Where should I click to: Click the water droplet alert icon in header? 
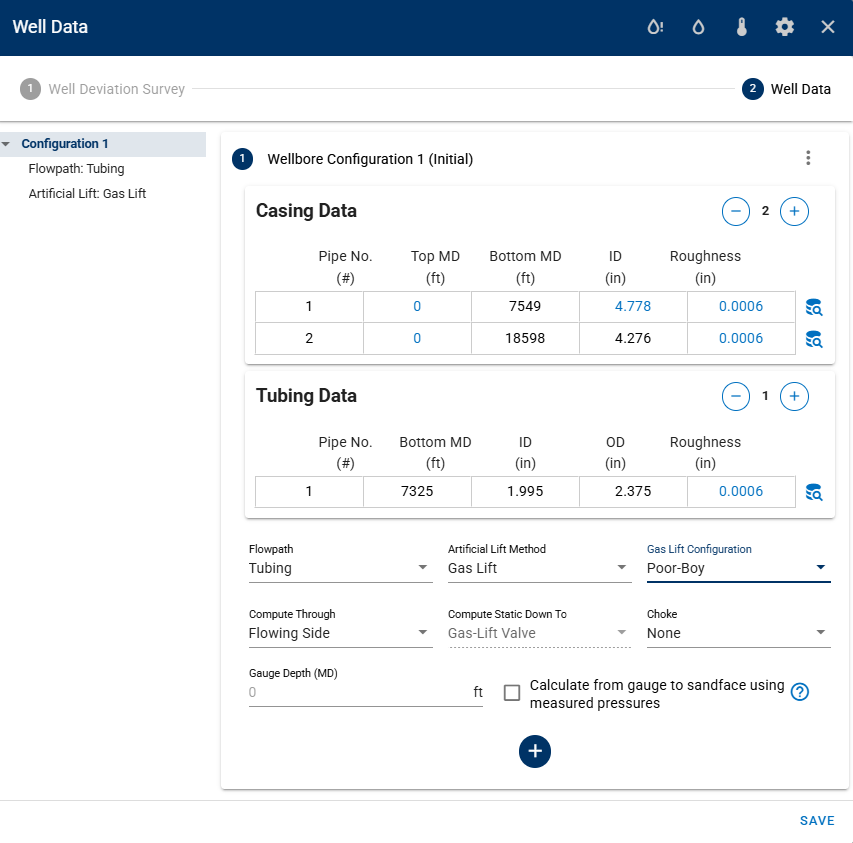coord(654,27)
